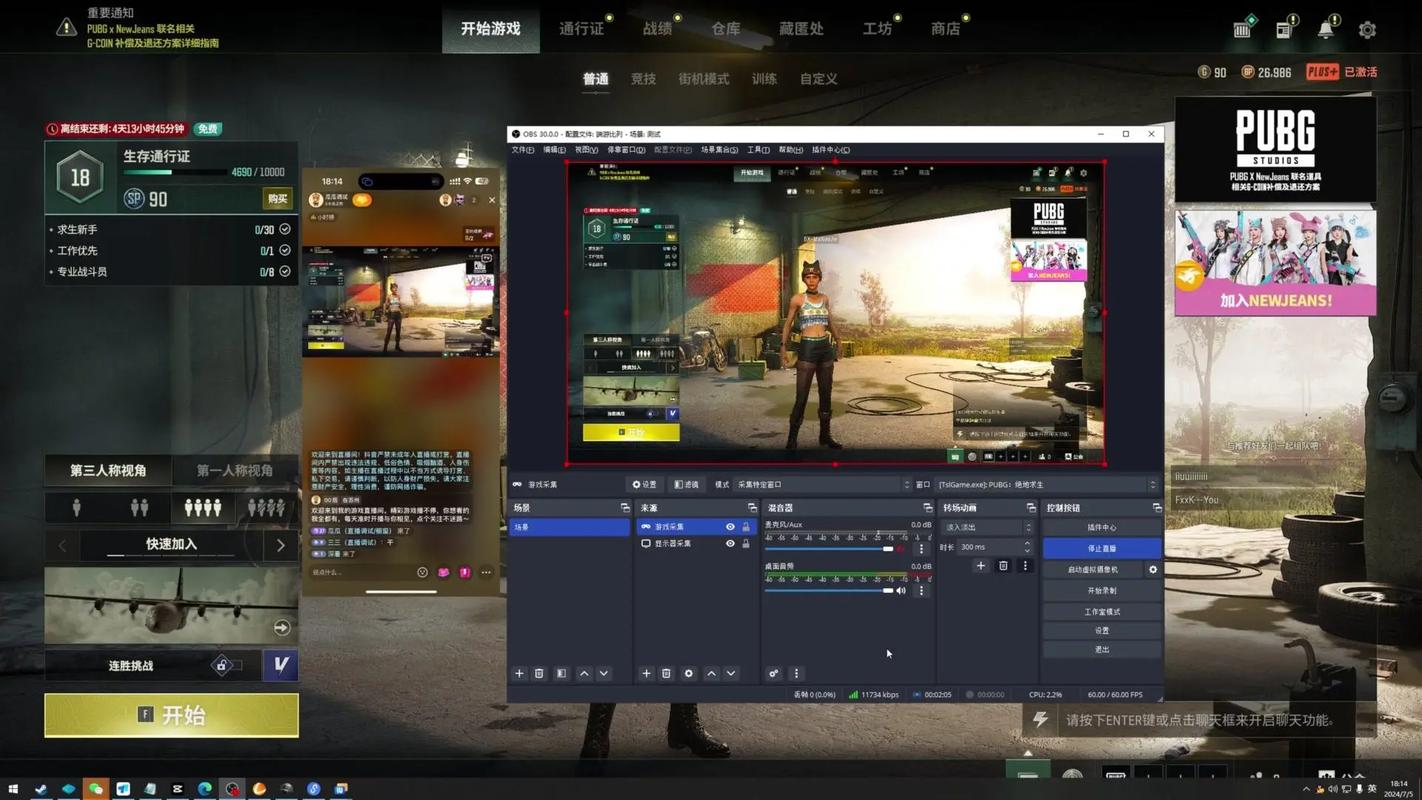Move selected source up with arrow icon

(x=711, y=674)
